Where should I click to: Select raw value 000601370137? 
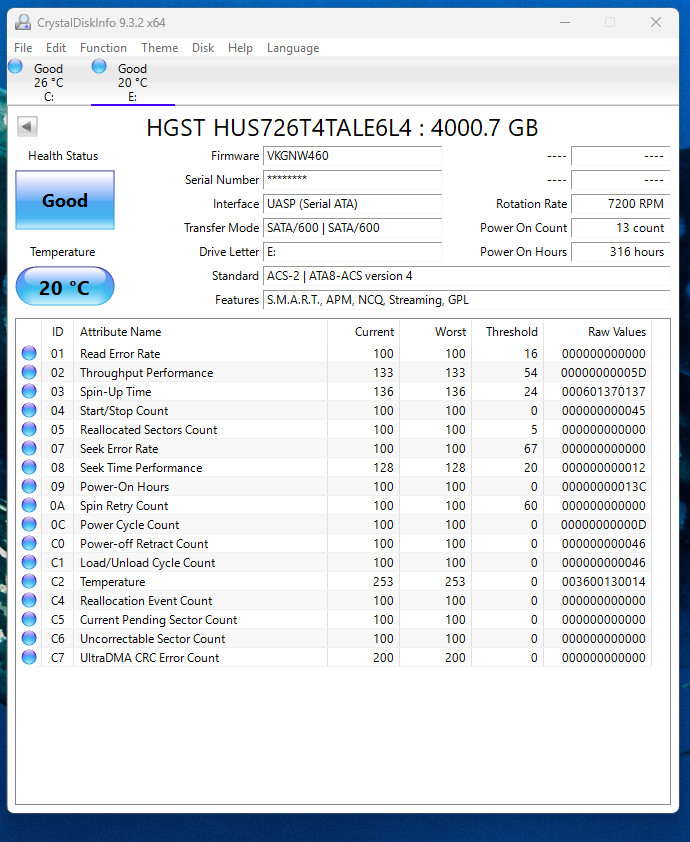pyautogui.click(x=604, y=391)
